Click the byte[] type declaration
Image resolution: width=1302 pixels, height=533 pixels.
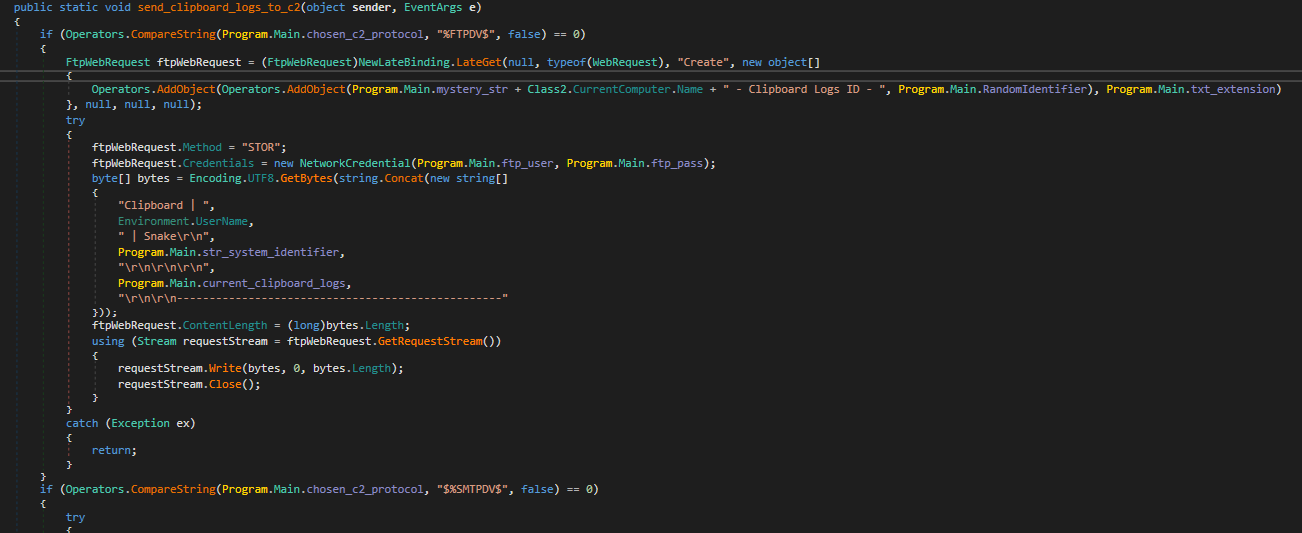click(111, 177)
